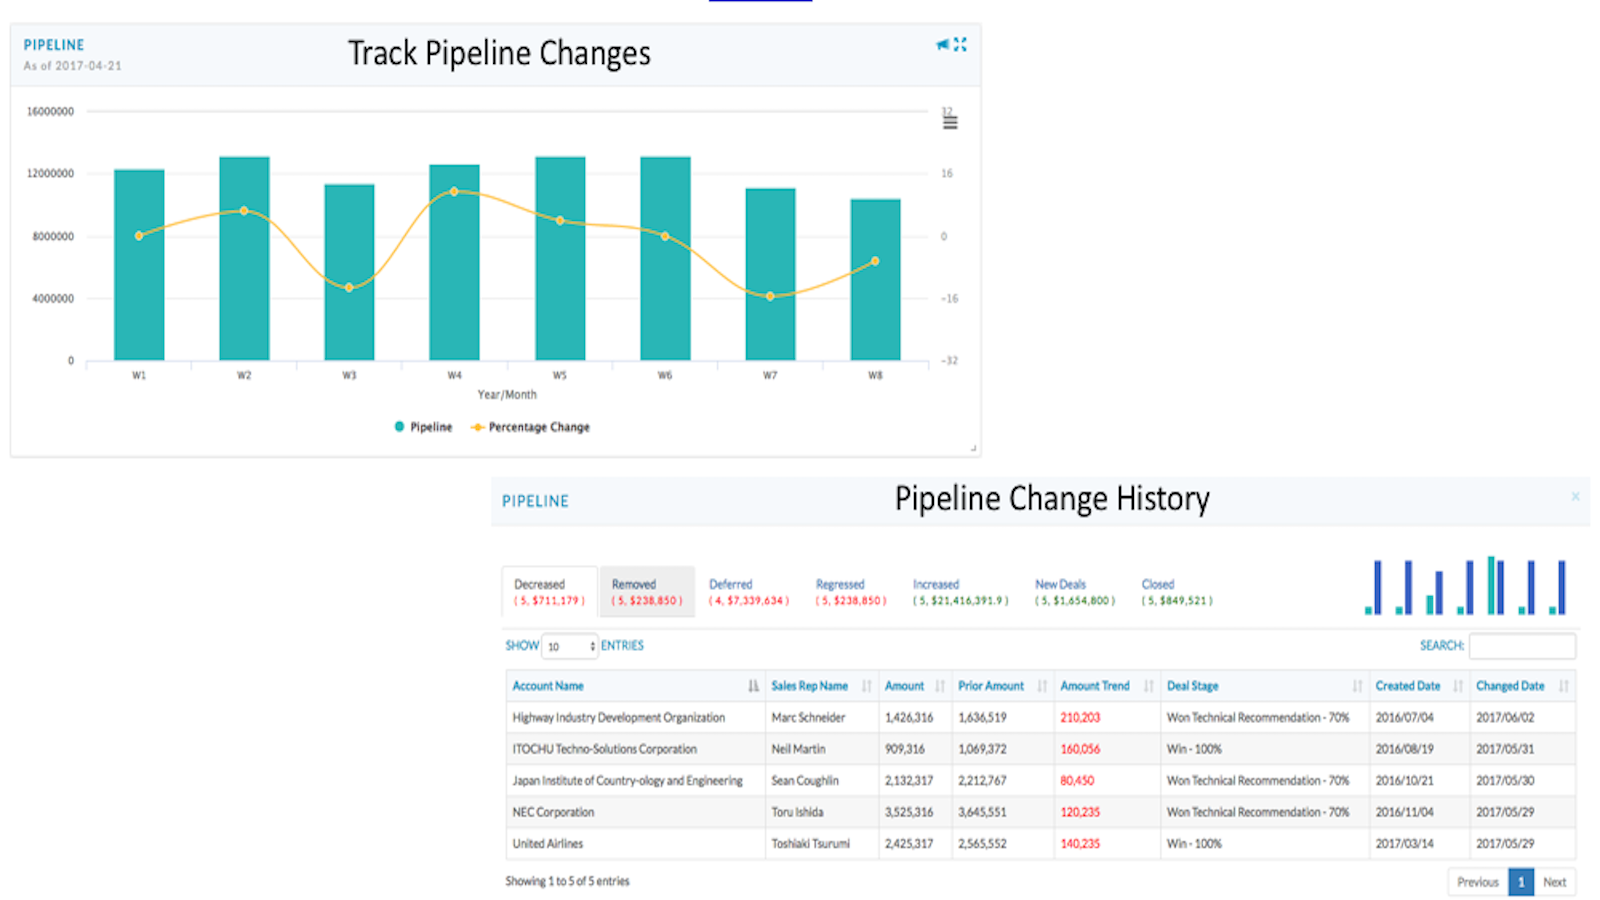Click the W3 percentage change point
The image size is (1600, 900).
click(349, 288)
